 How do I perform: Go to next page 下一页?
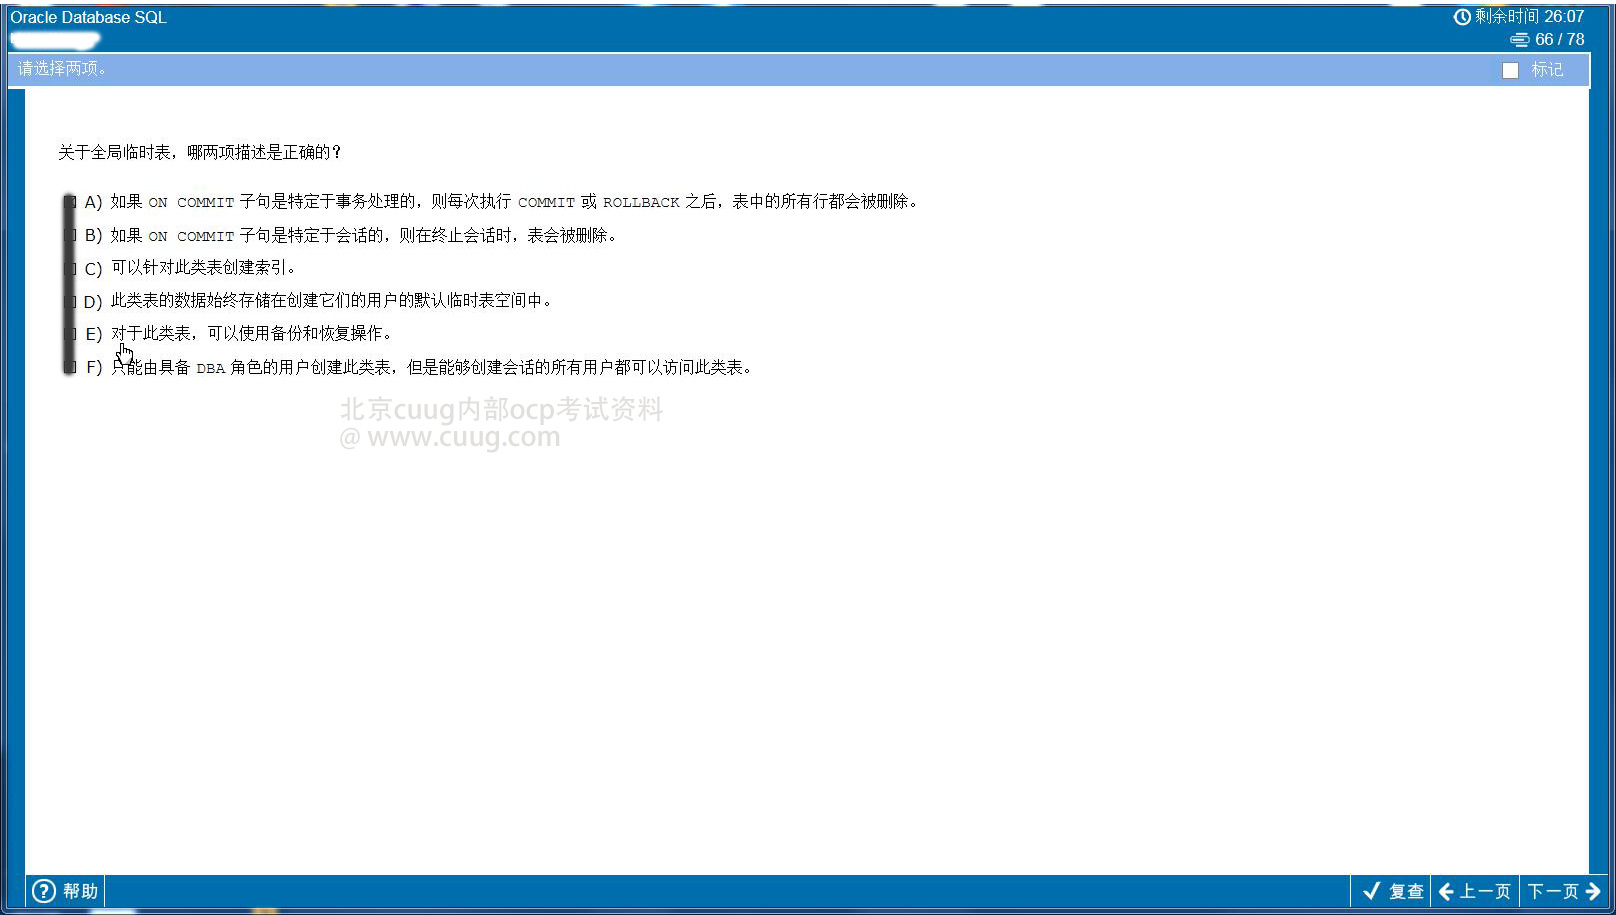pos(1564,891)
